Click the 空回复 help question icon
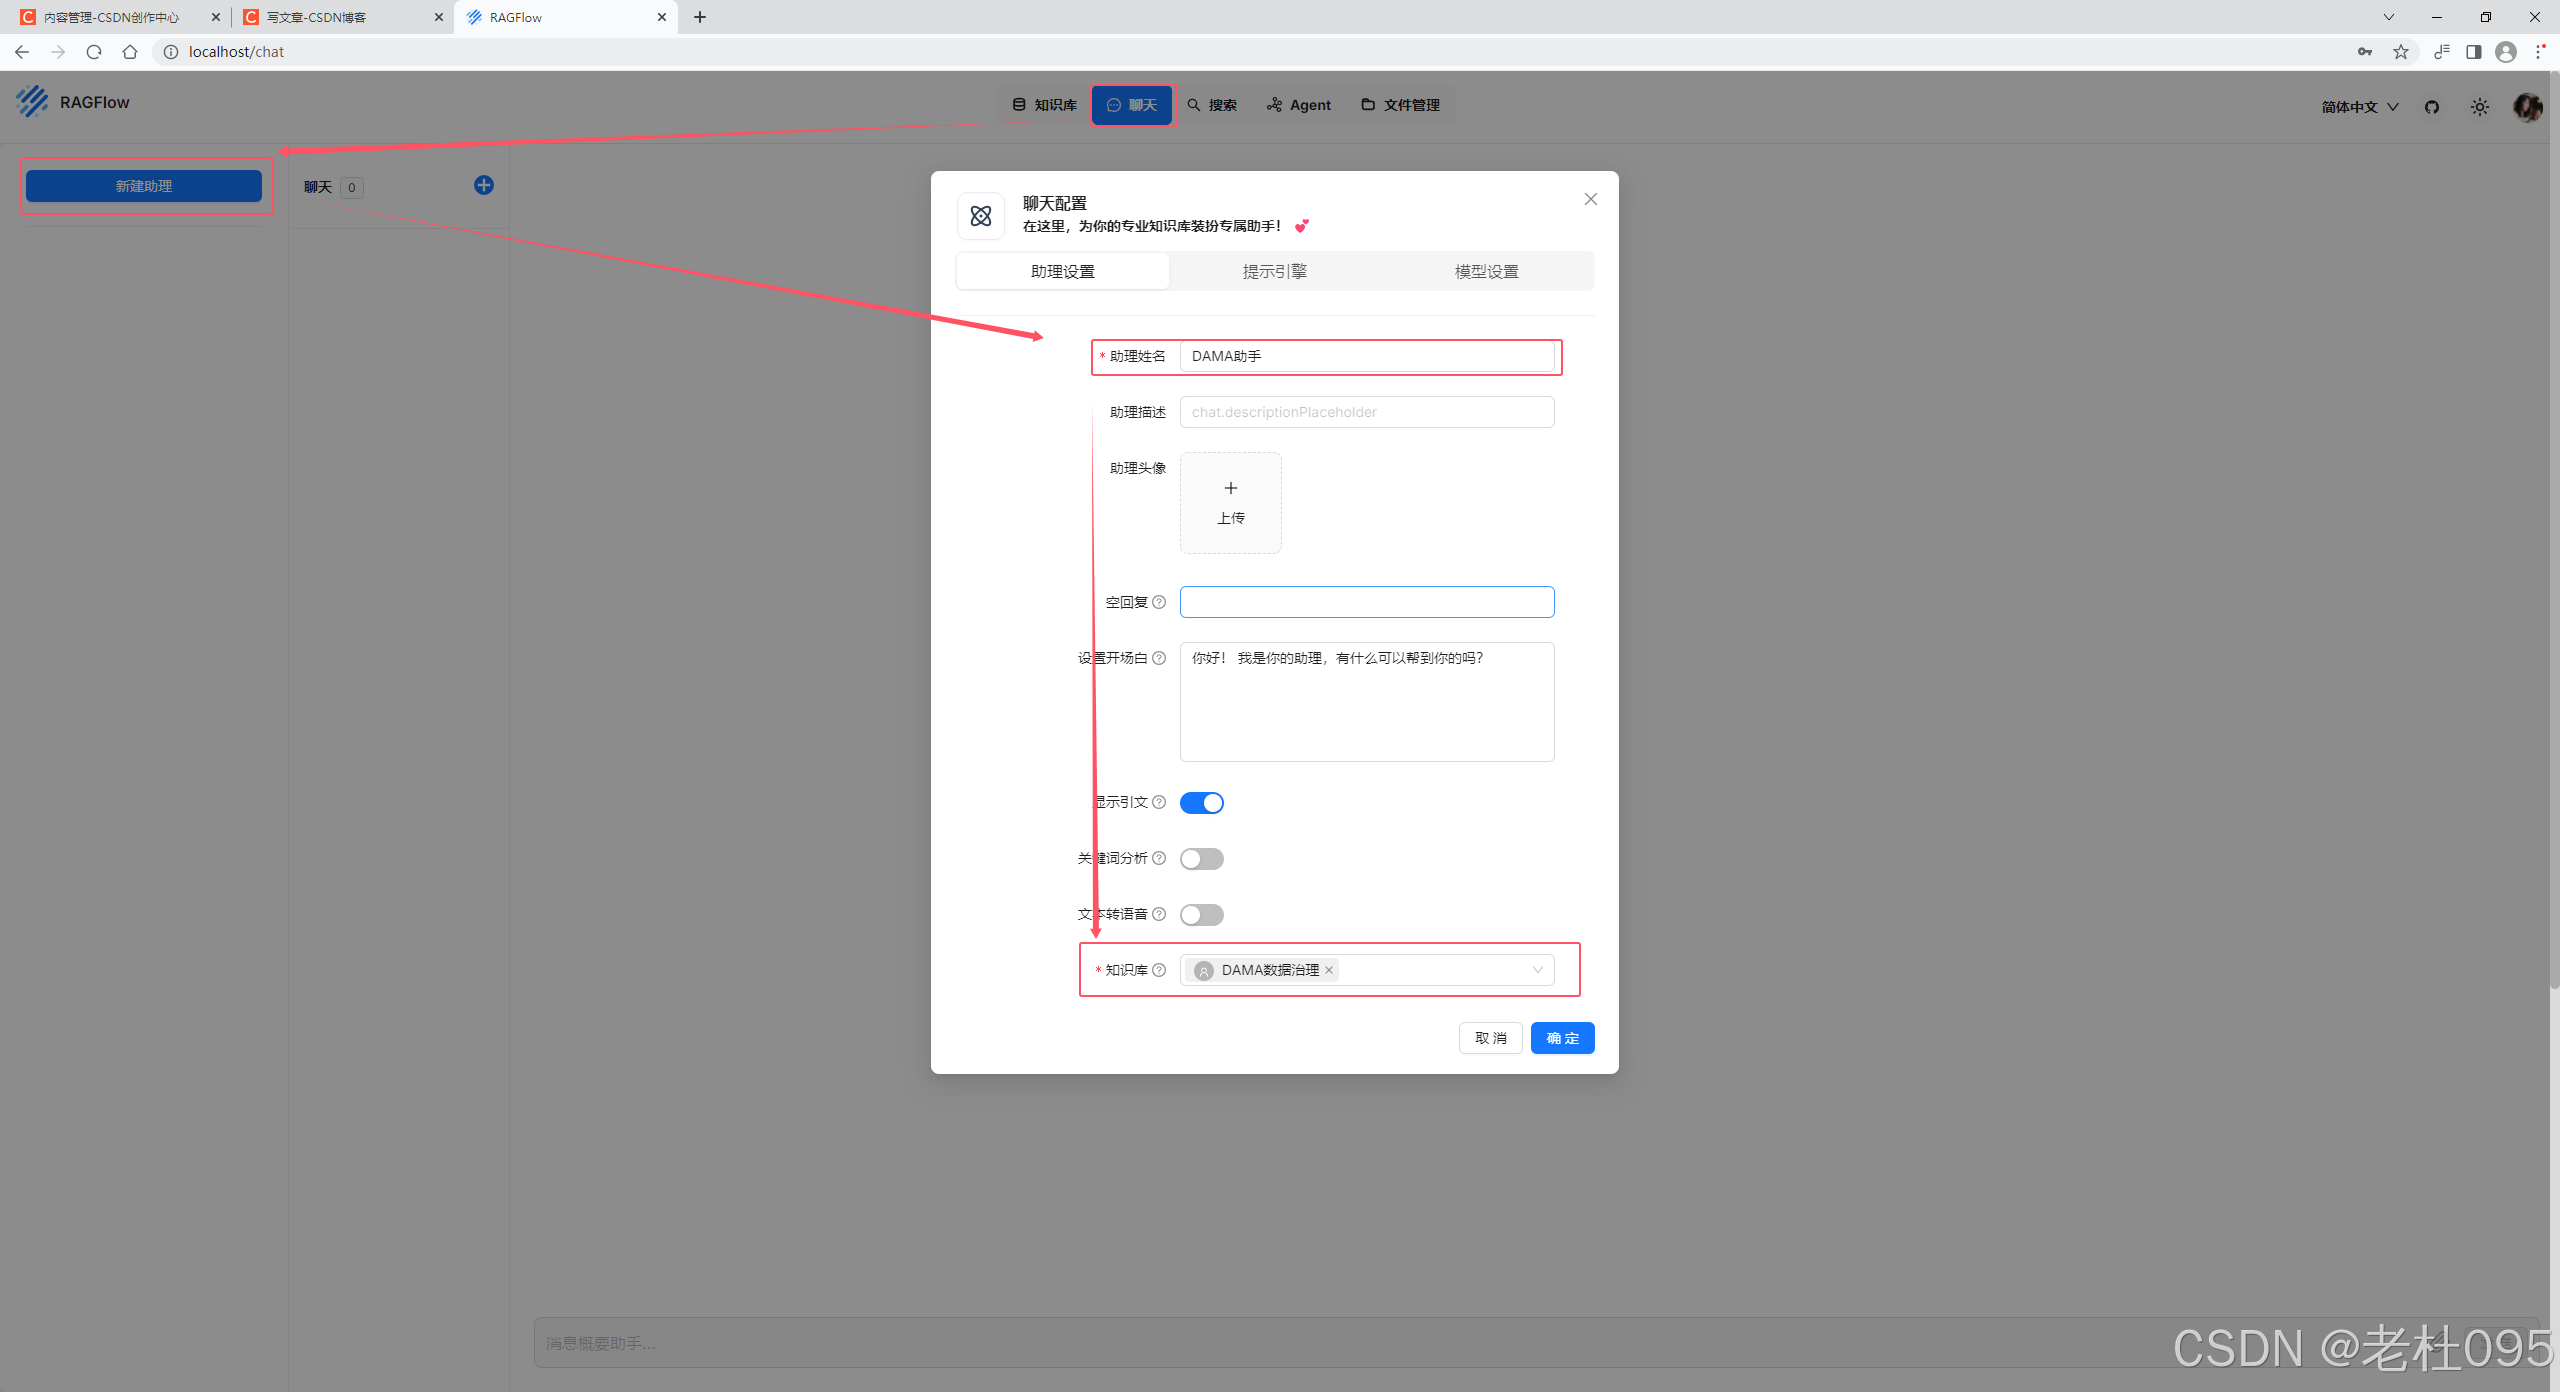 [x=1159, y=602]
